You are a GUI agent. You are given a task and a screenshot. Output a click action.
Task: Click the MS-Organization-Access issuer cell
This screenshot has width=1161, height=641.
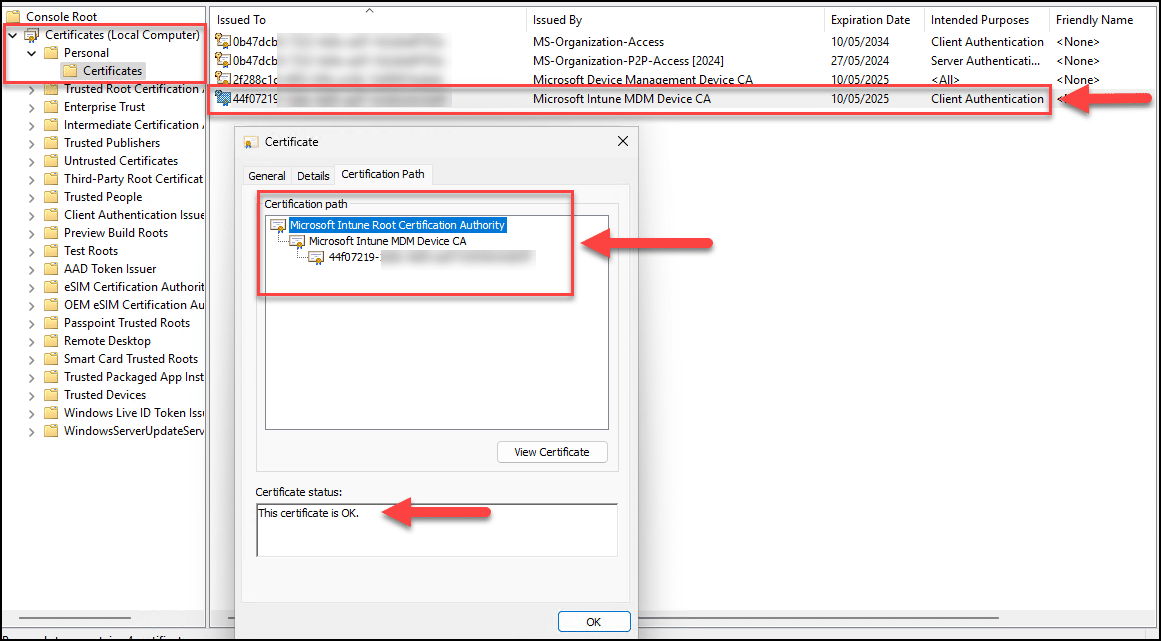tap(598, 41)
